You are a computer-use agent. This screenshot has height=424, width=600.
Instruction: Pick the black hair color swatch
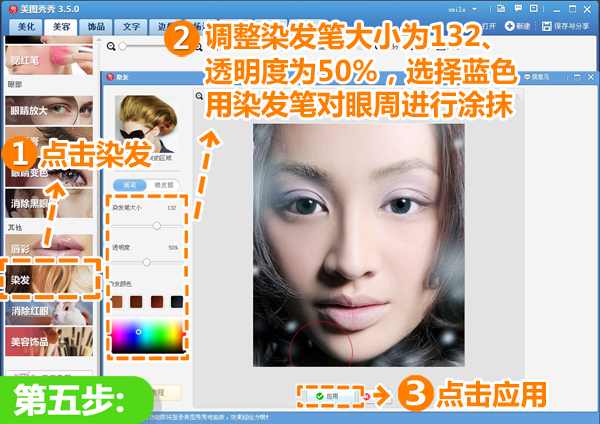pos(177,302)
